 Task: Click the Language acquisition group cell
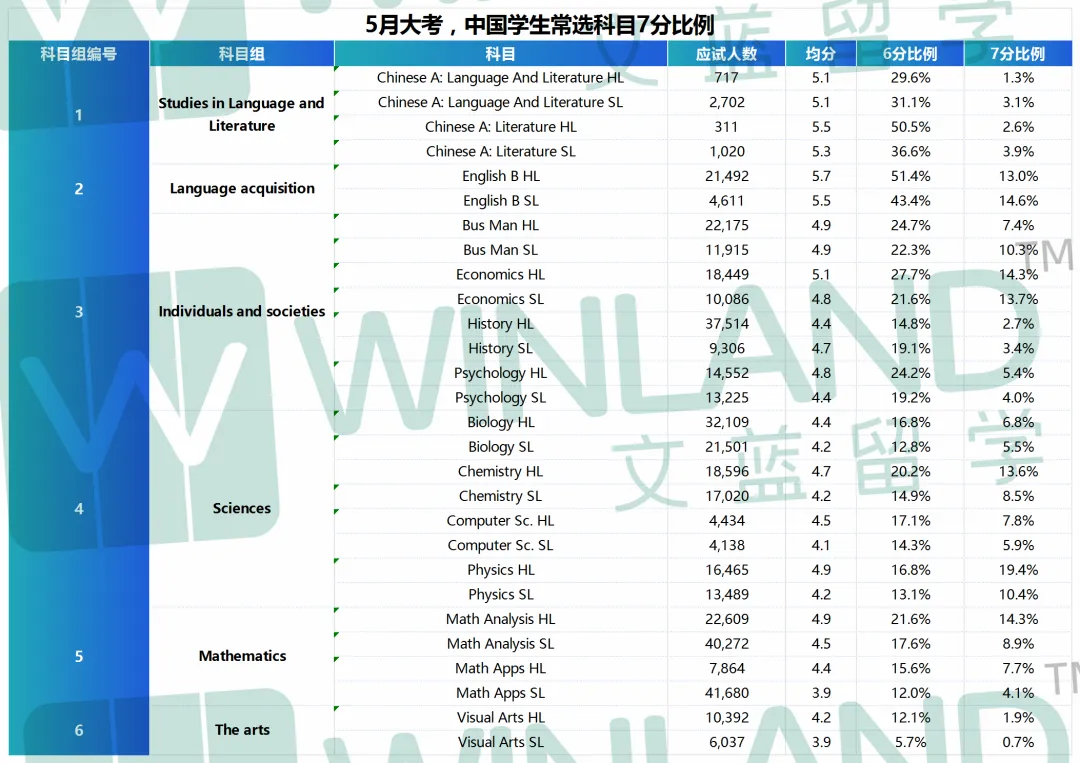click(242, 188)
